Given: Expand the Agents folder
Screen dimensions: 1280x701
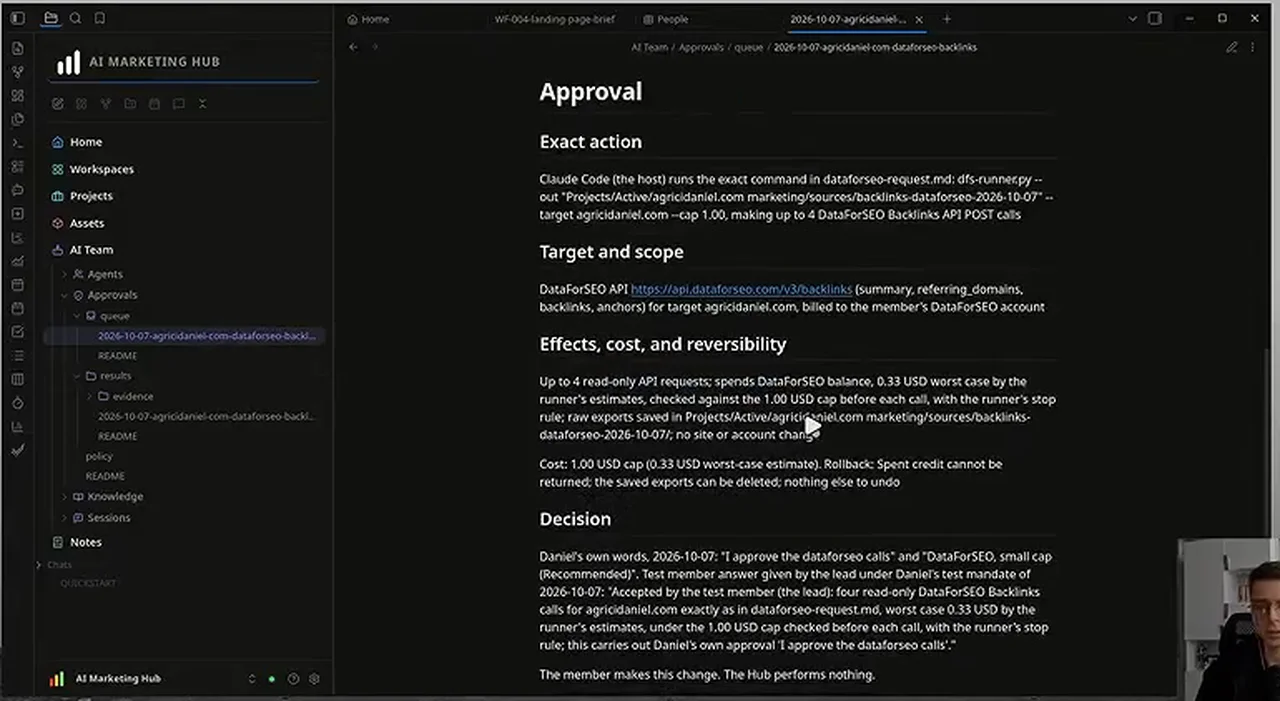Looking at the screenshot, I should click(65, 274).
